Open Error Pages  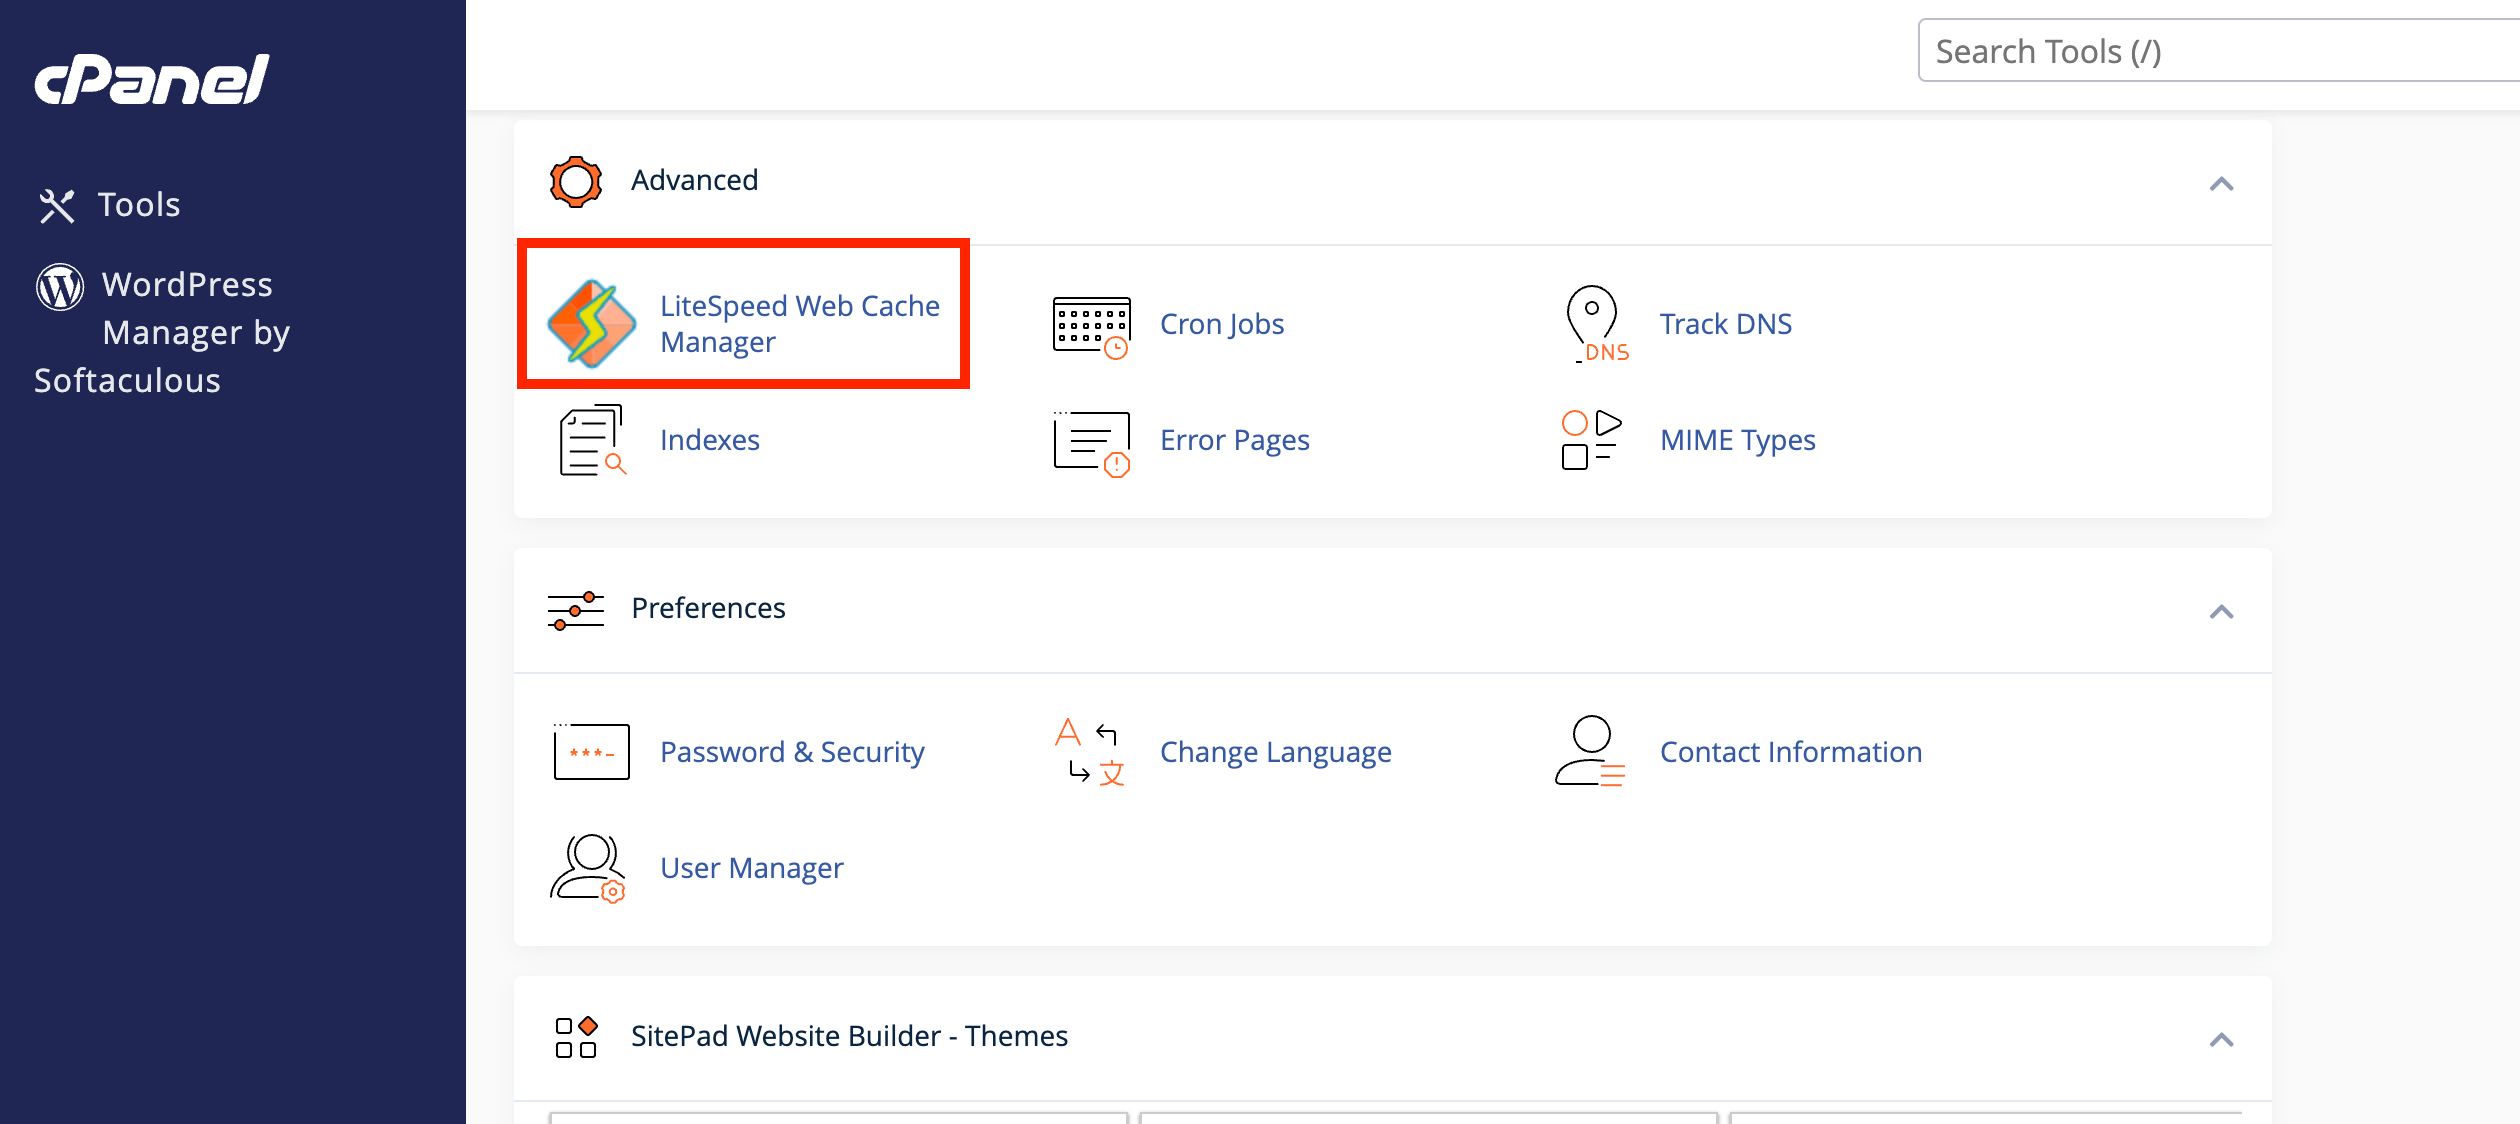click(x=1235, y=440)
